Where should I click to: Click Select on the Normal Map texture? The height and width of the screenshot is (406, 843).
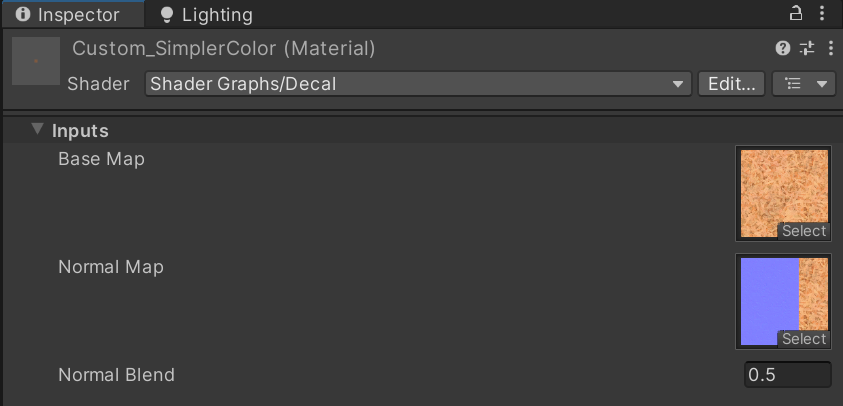click(804, 339)
